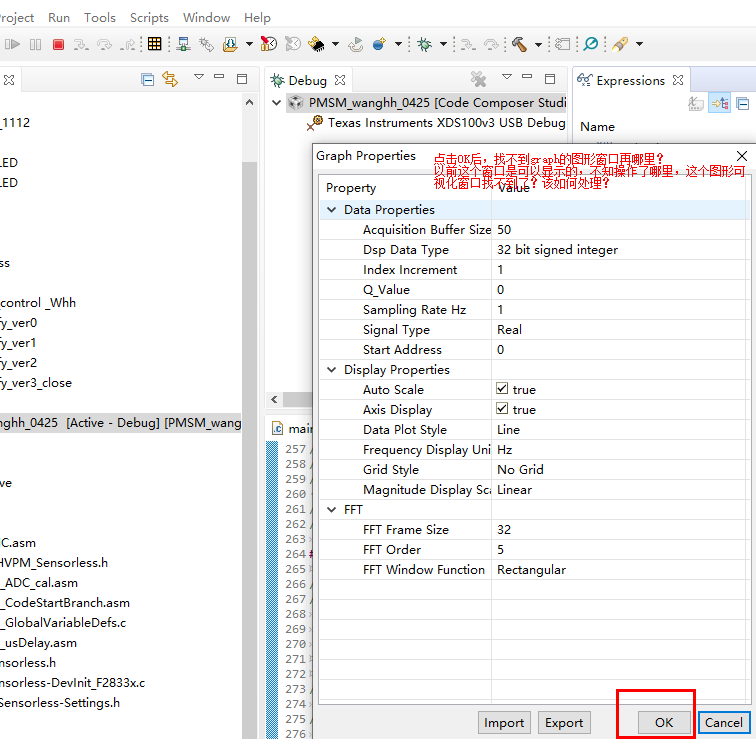Click remove all terminated icon in Debug view

coord(478,79)
